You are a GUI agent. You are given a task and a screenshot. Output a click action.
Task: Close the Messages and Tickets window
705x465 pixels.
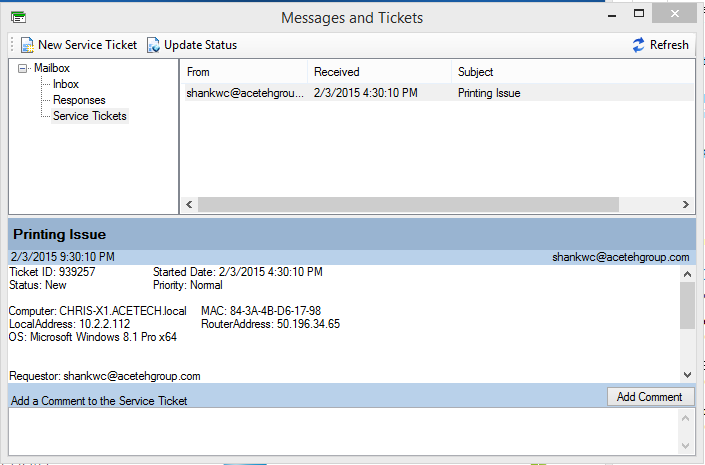click(674, 13)
